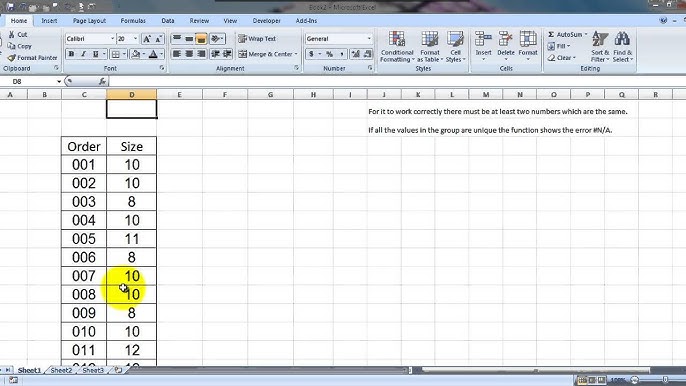
Task: Click Merge & Center
Action: pyautogui.click(x=266, y=54)
